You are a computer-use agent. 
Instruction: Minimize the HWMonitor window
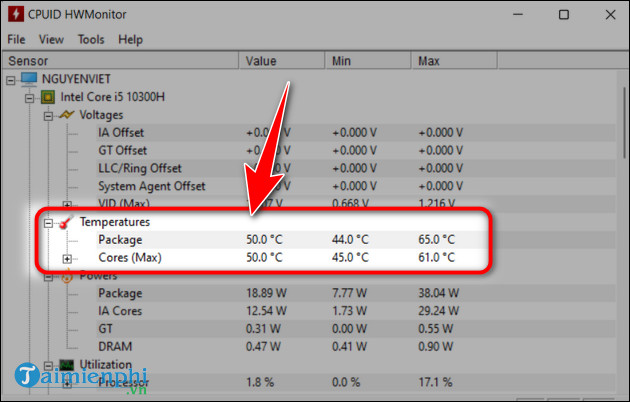click(518, 14)
